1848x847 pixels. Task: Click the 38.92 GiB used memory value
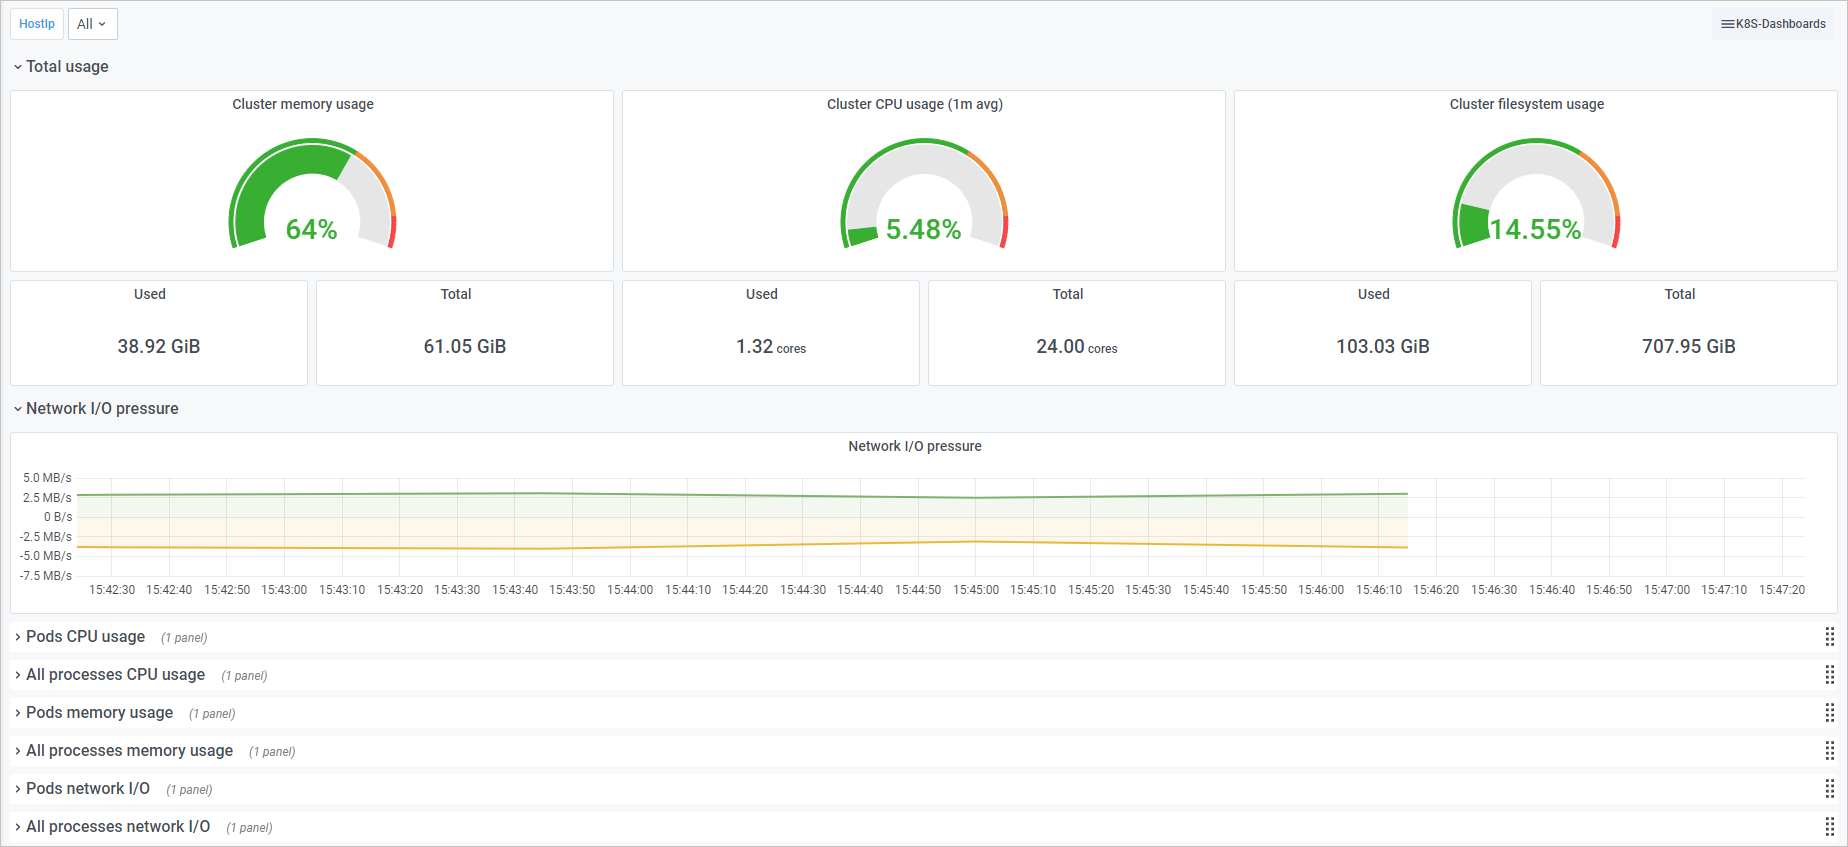159,347
